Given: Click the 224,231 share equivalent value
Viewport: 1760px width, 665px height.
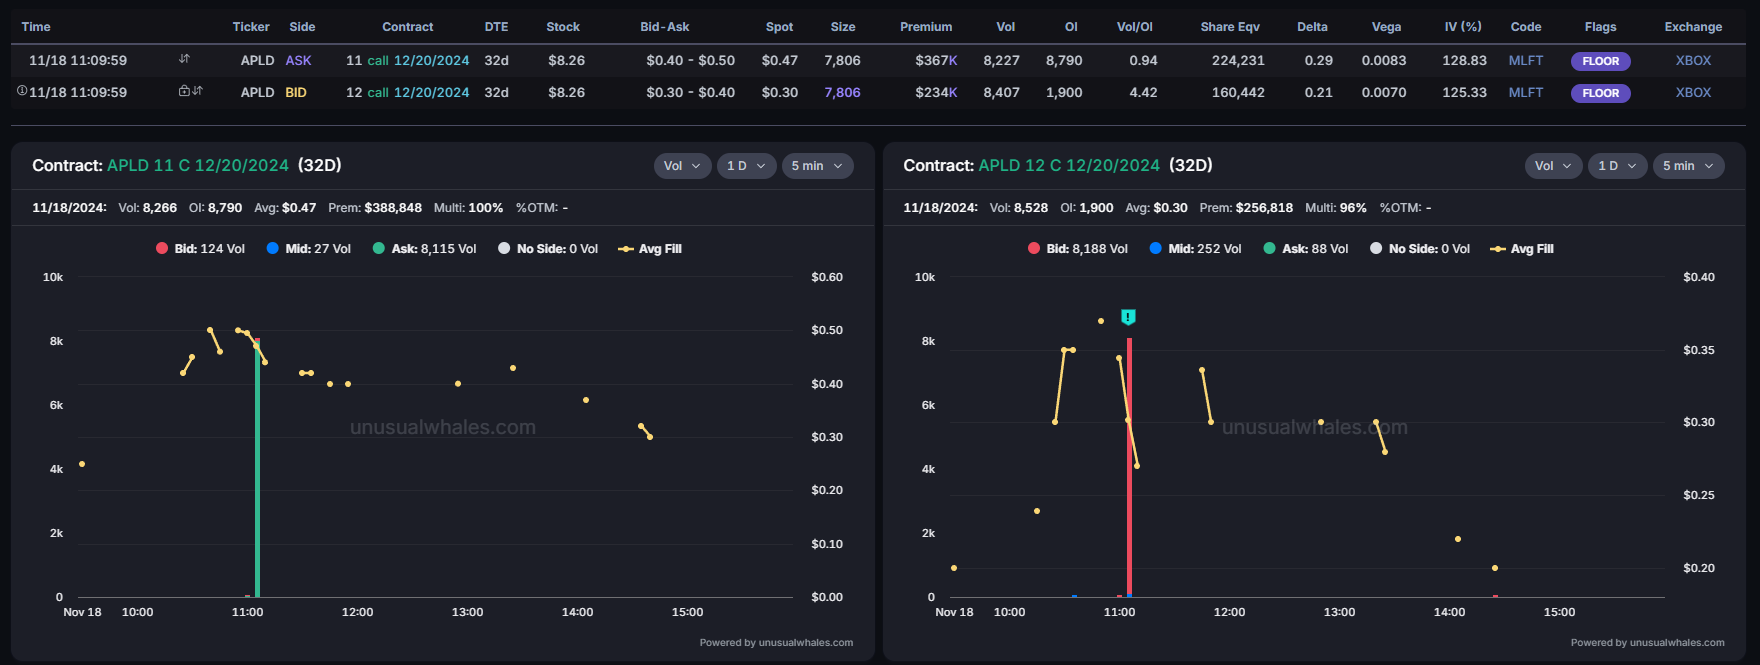Looking at the screenshot, I should 1238,60.
